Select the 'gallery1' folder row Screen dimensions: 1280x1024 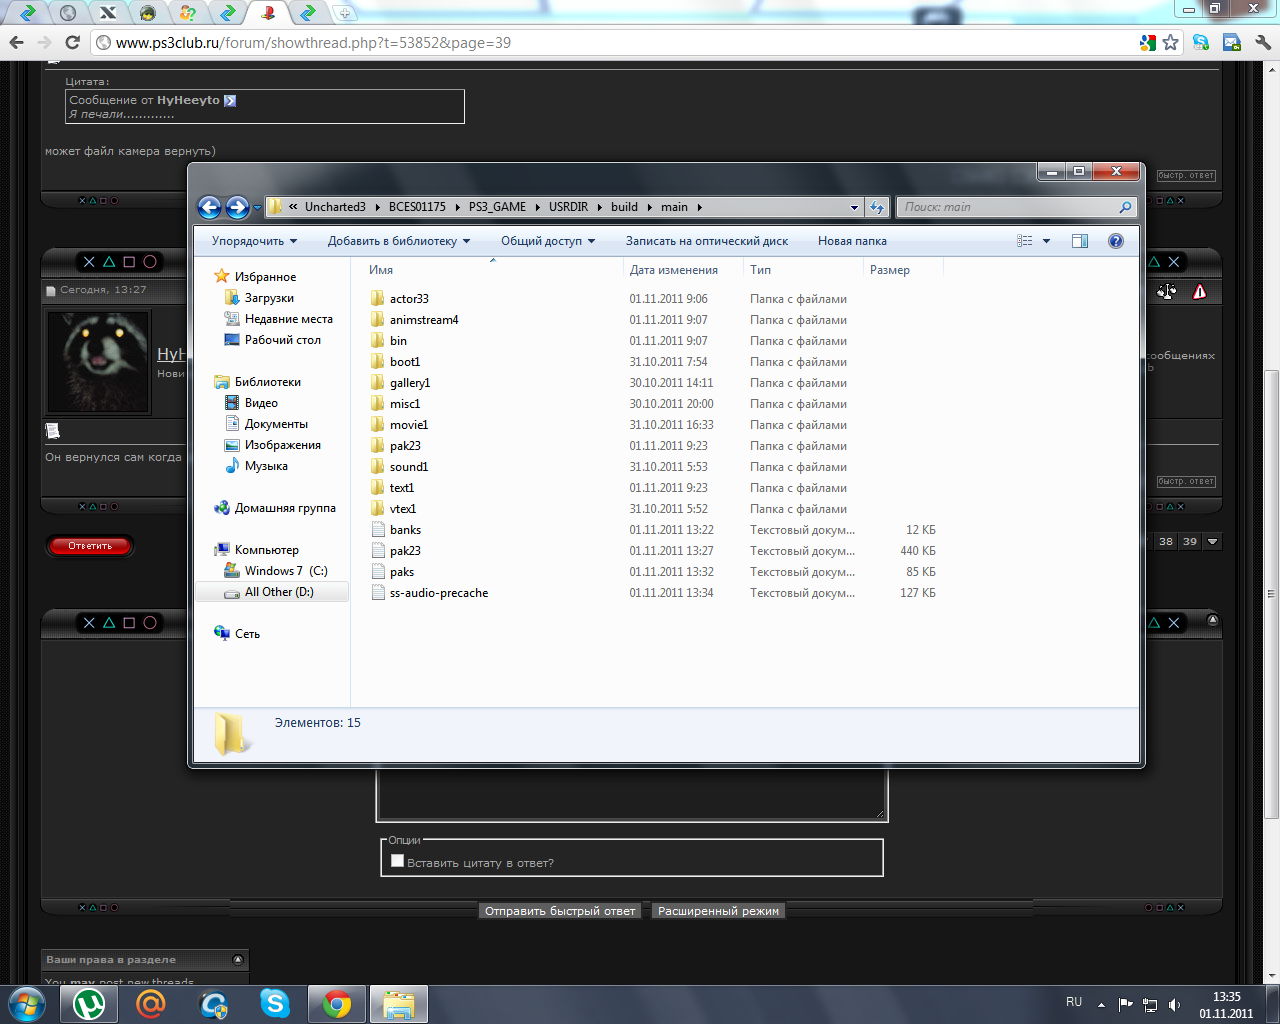point(652,383)
